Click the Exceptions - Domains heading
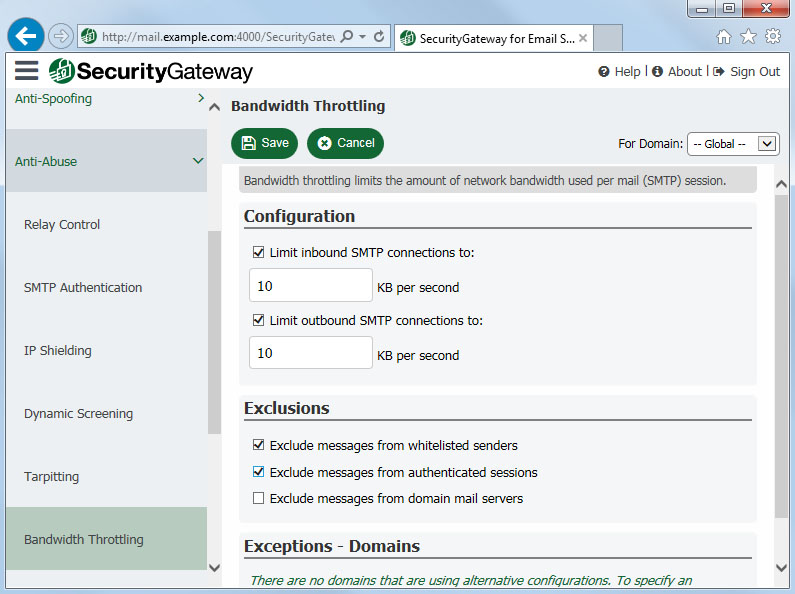This screenshot has width=795, height=594. (x=332, y=546)
